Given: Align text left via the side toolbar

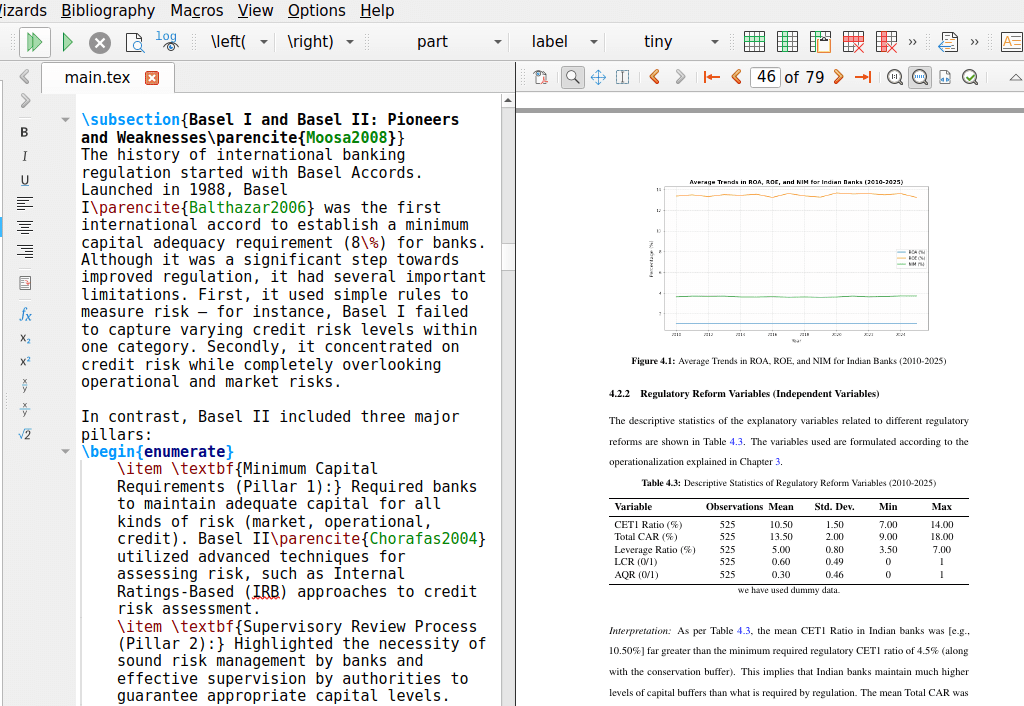Looking at the screenshot, I should click(24, 204).
